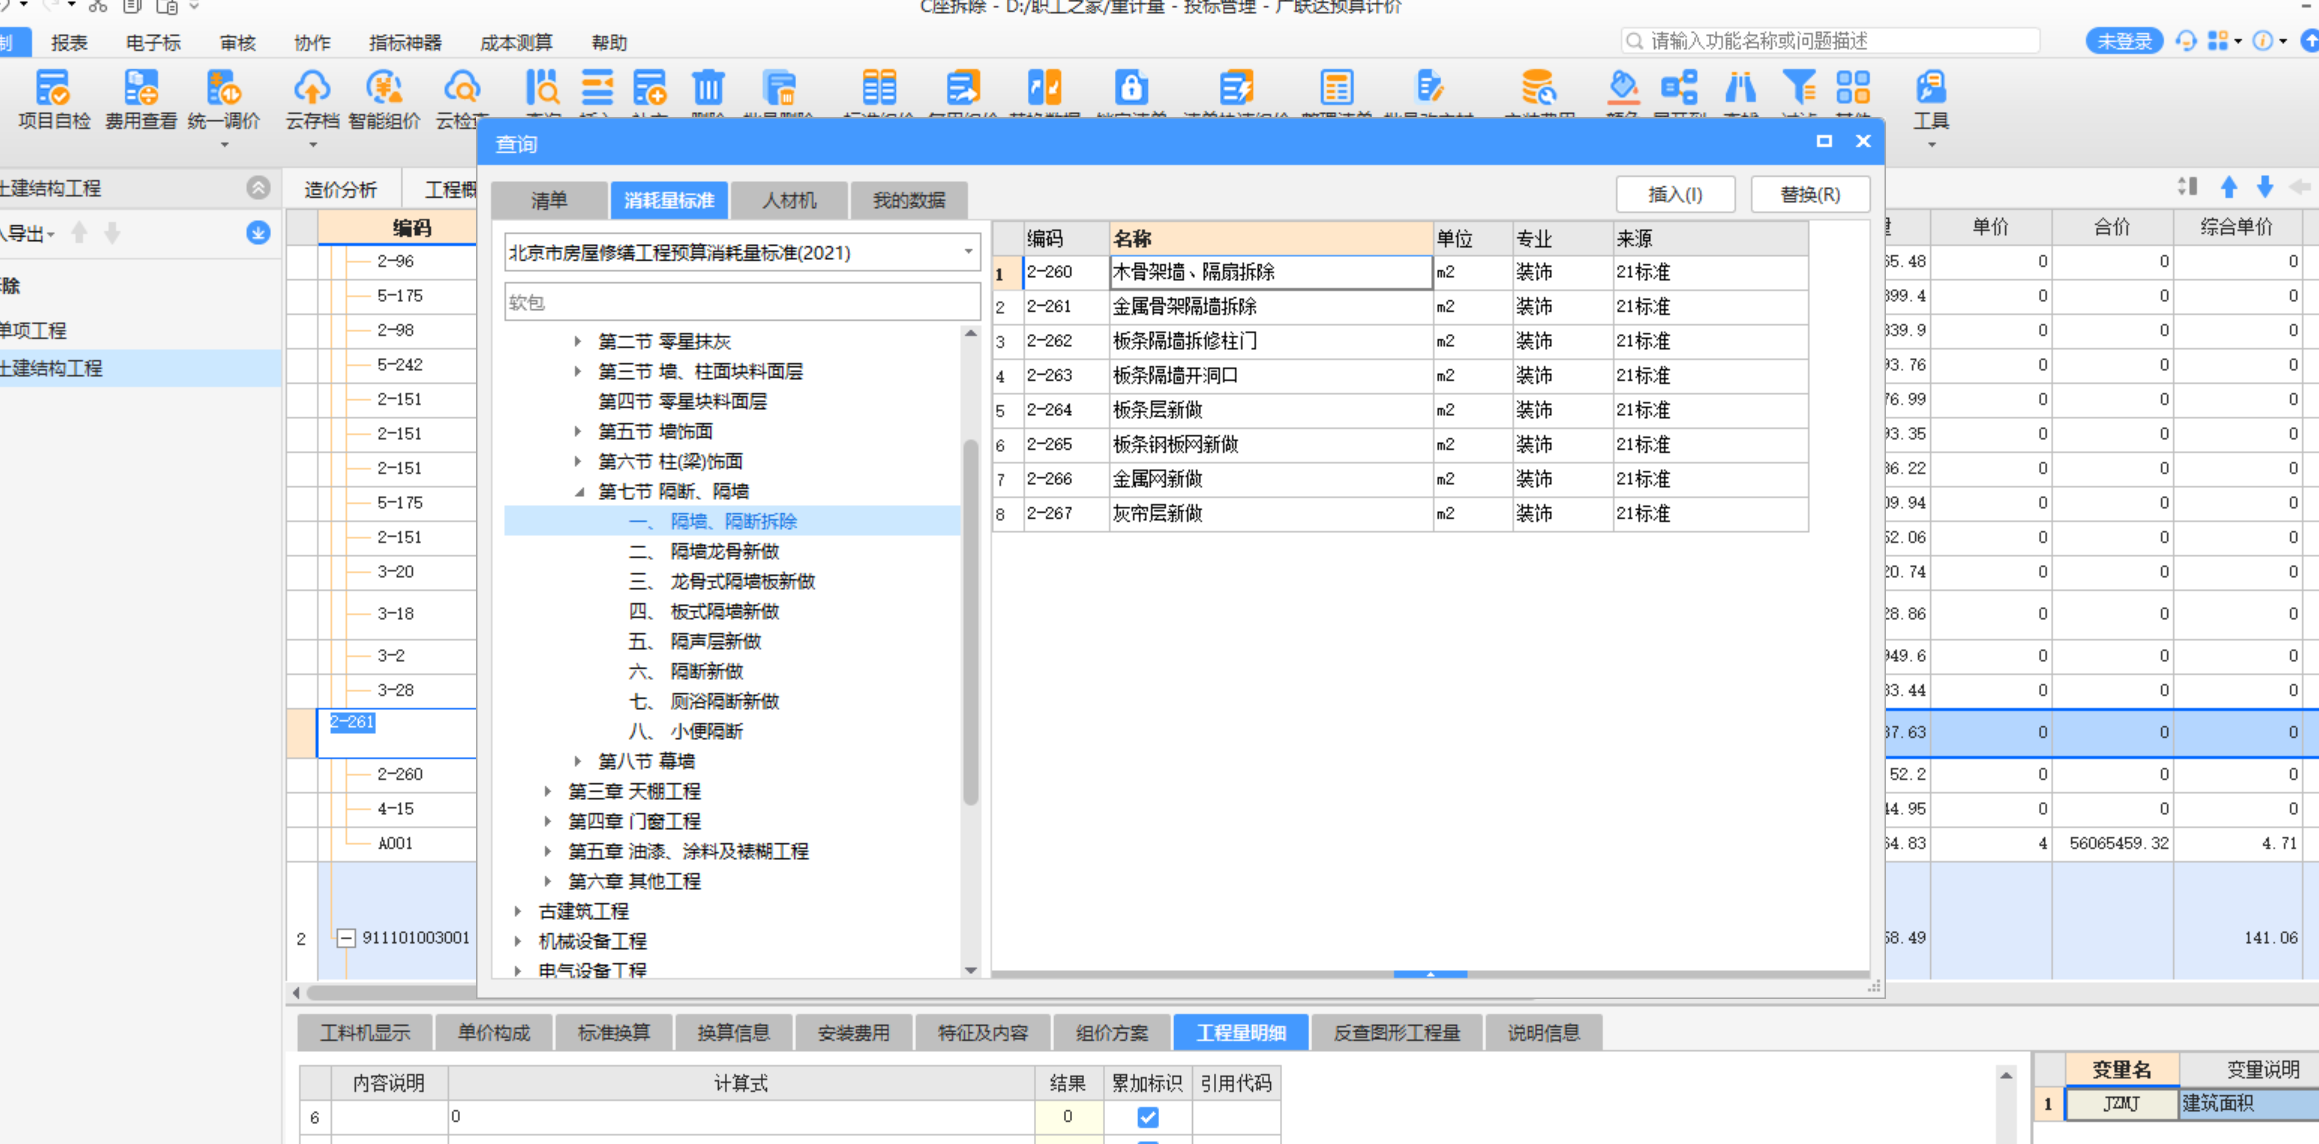Switch to the 清单 tab in the query dialog

point(549,200)
